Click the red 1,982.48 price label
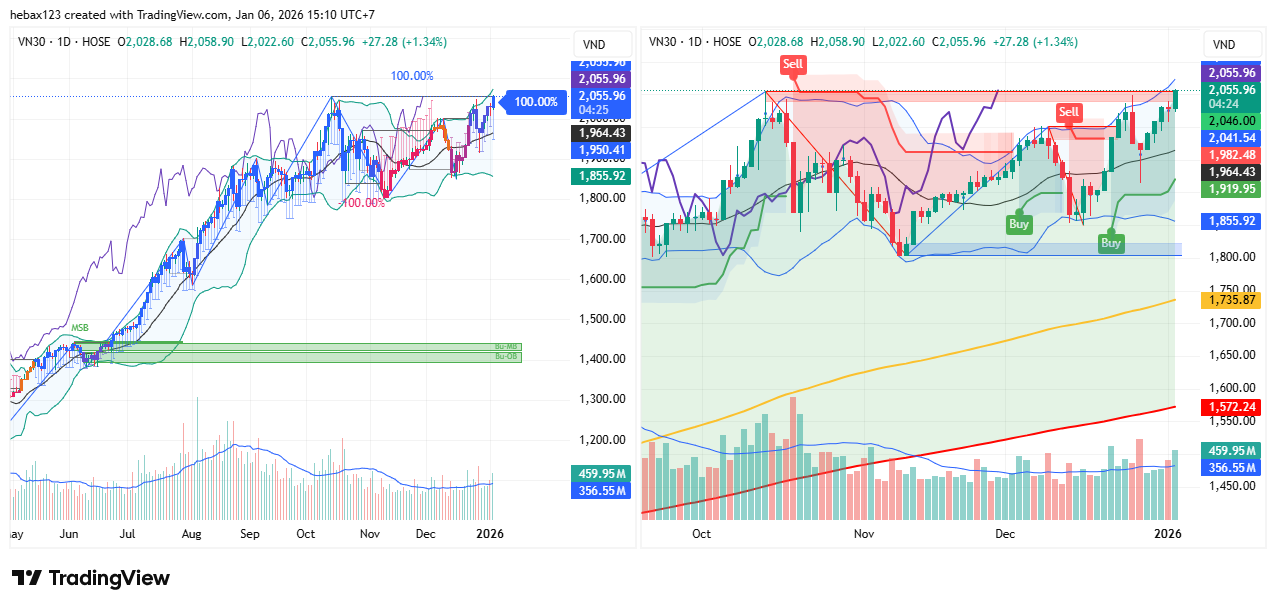1276x608 pixels. point(1232,154)
